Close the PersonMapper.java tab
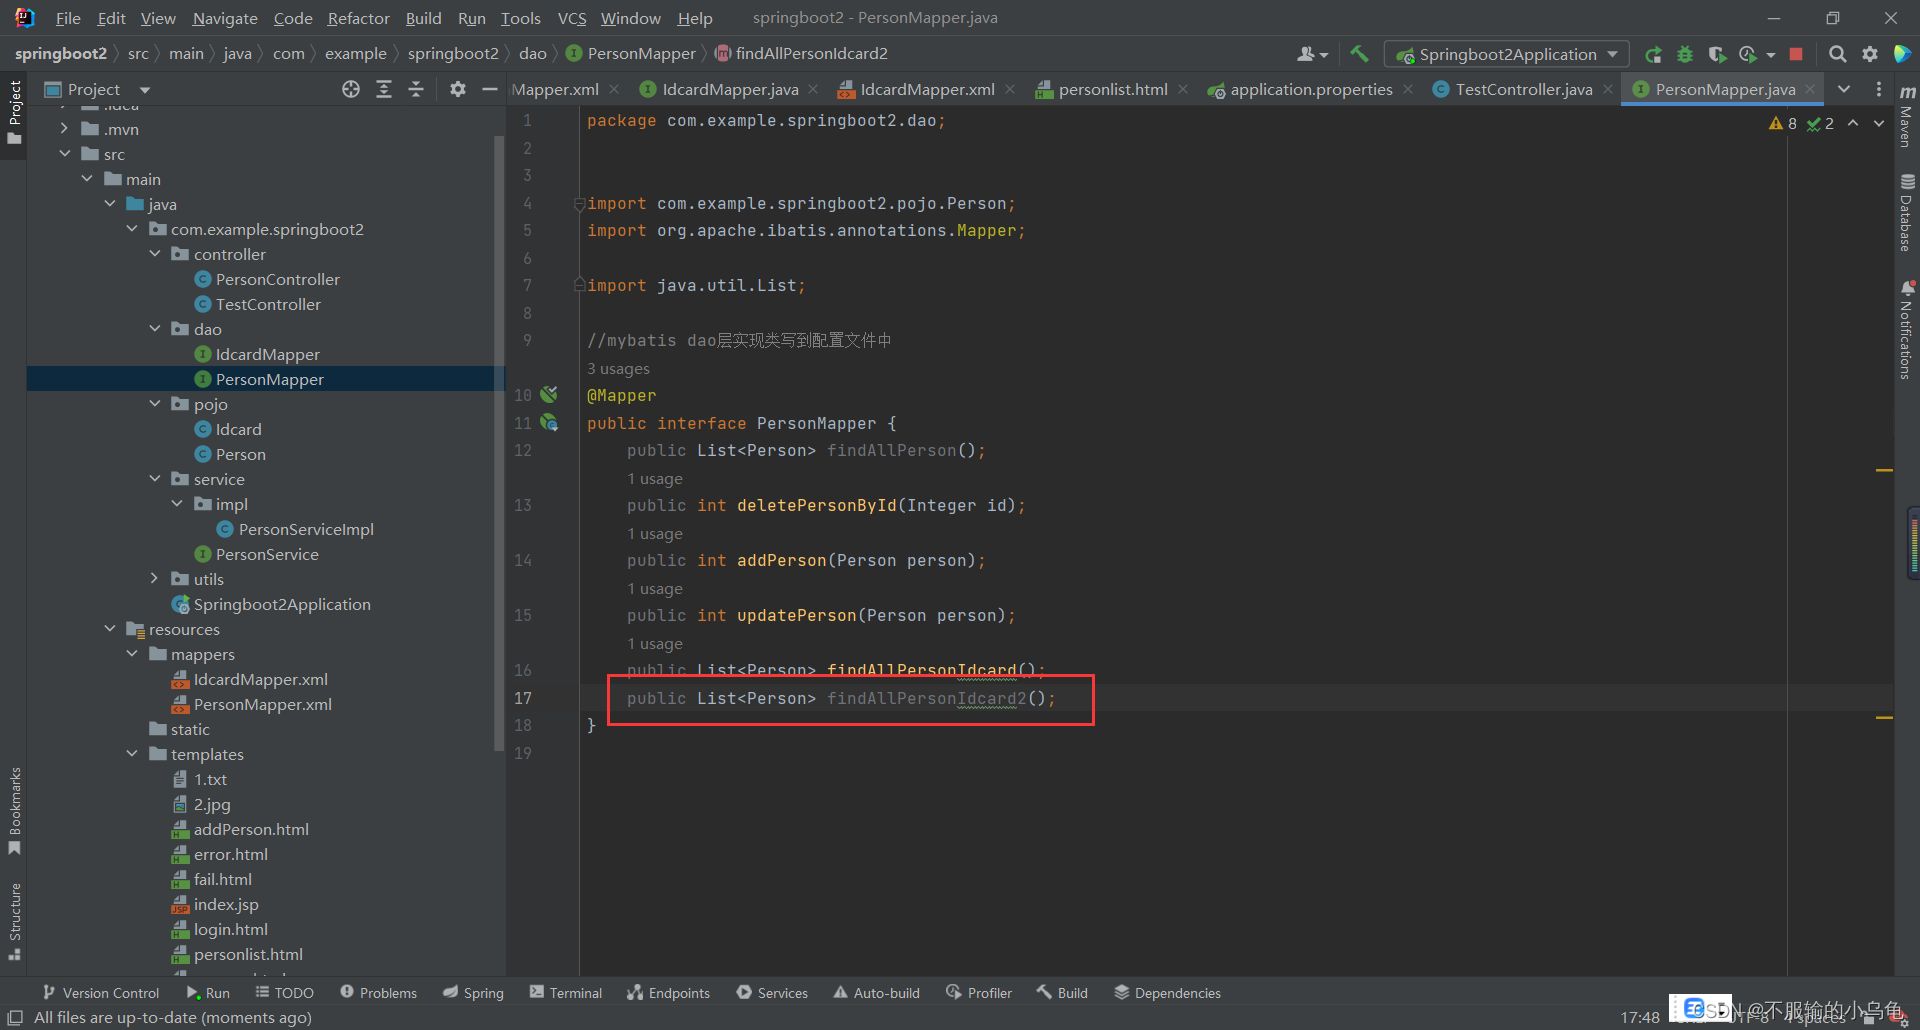Viewport: 1920px width, 1030px height. (1810, 89)
